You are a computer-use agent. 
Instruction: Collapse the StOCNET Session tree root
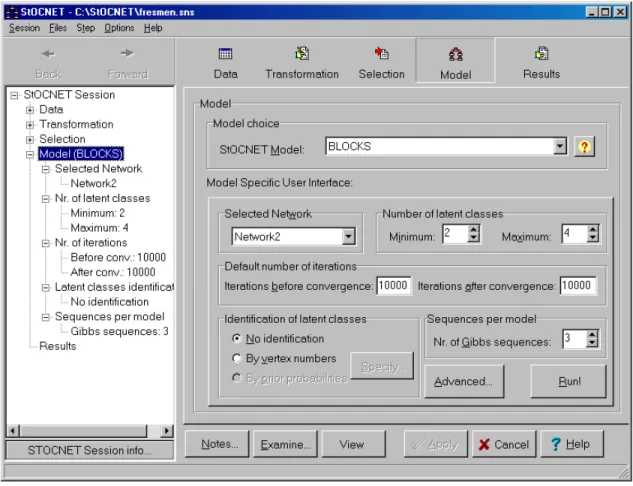click(14, 95)
